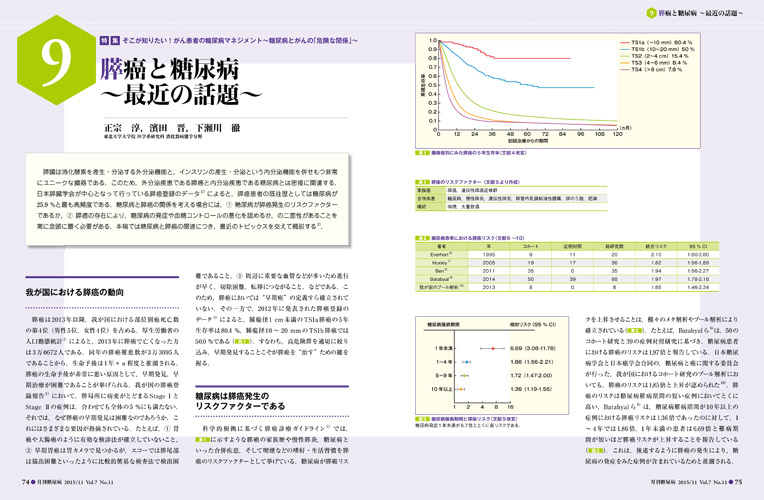Click the combined risk value 2.10
The image size is (764, 500).
[656, 255]
